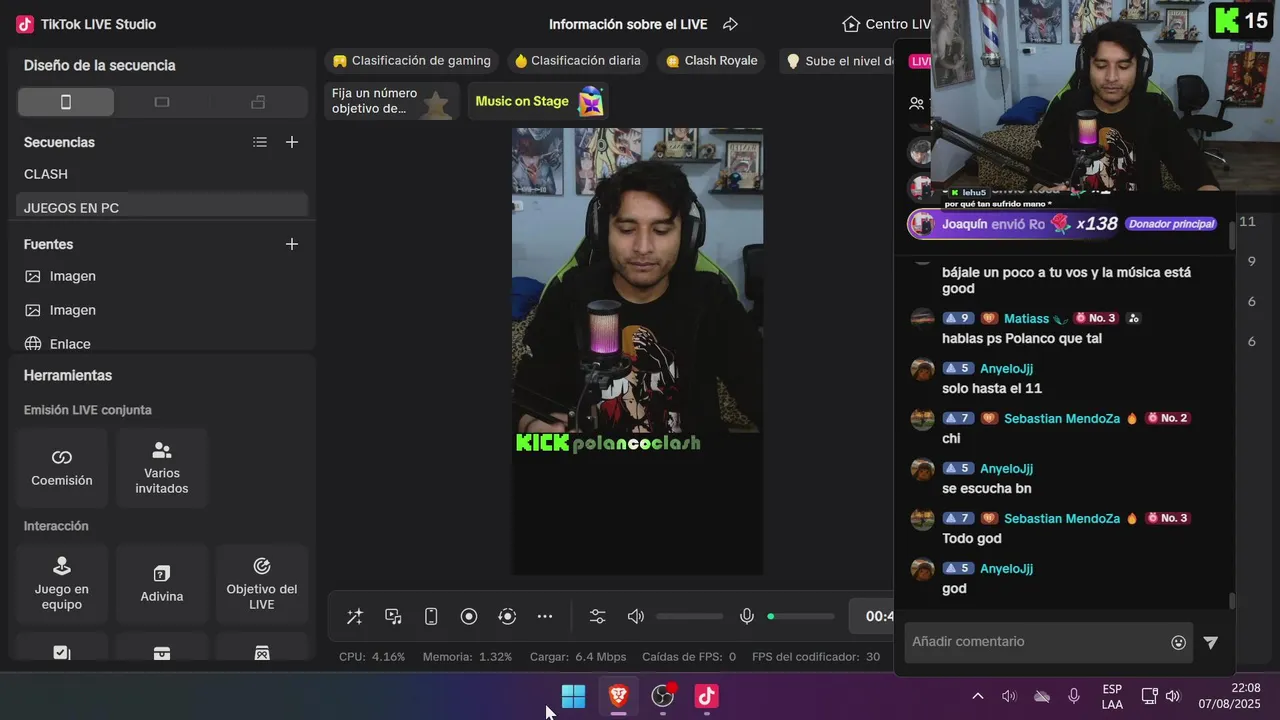Send the comment with arrow icon
This screenshot has width=1280, height=720.
click(1211, 643)
